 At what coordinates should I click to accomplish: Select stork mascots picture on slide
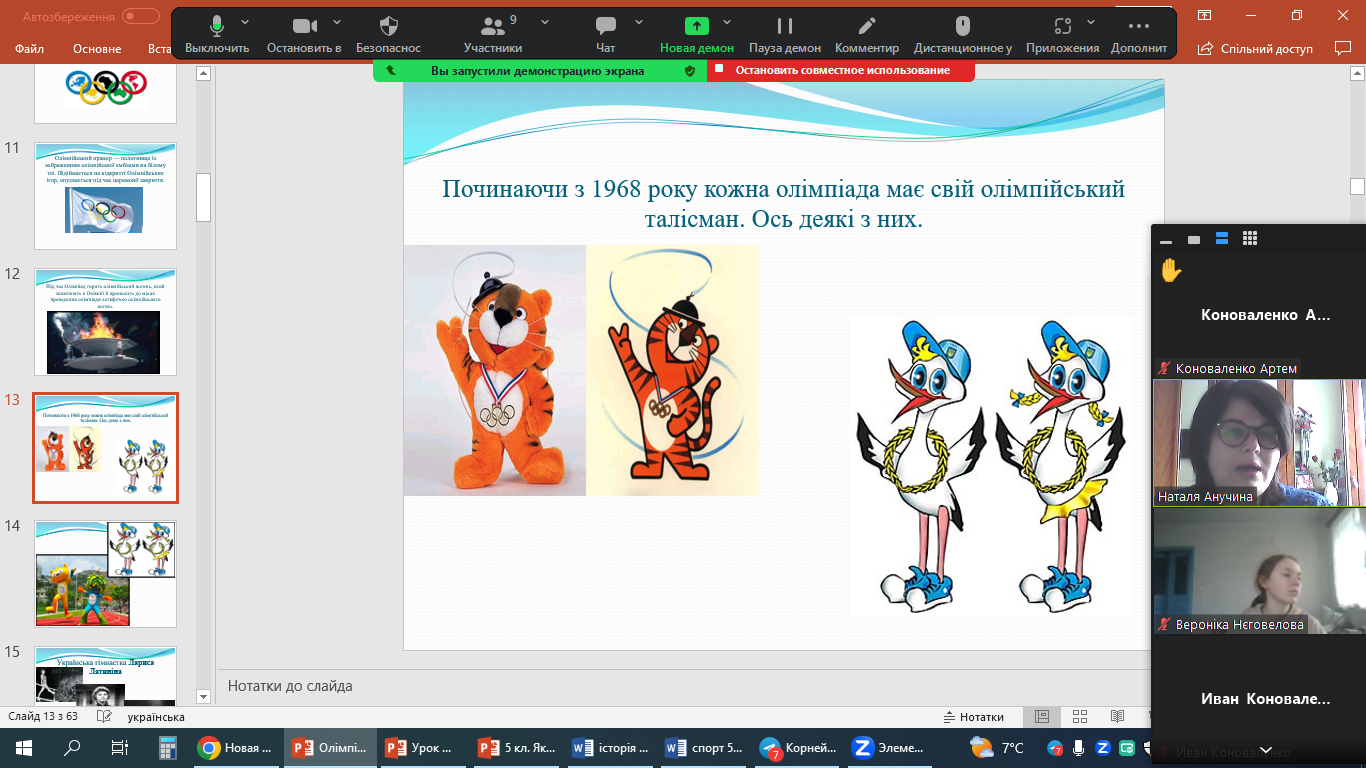[991, 467]
